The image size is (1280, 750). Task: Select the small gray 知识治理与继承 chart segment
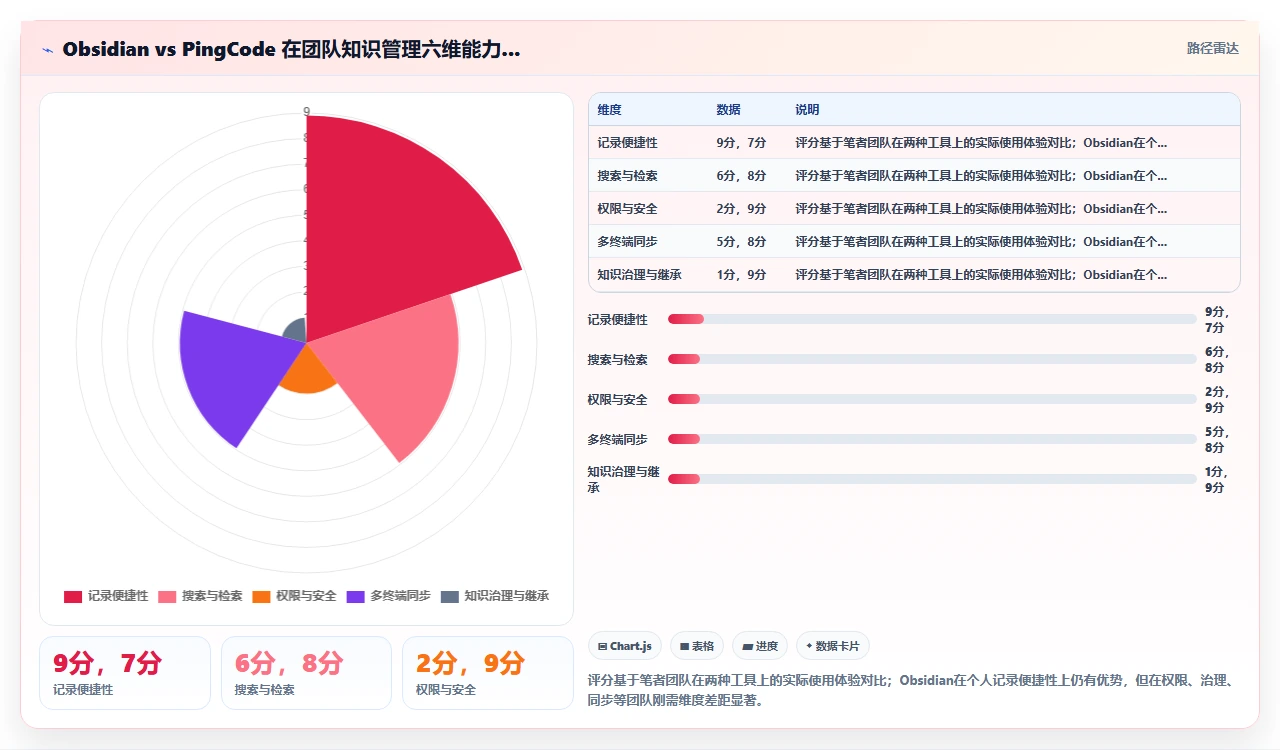296,331
